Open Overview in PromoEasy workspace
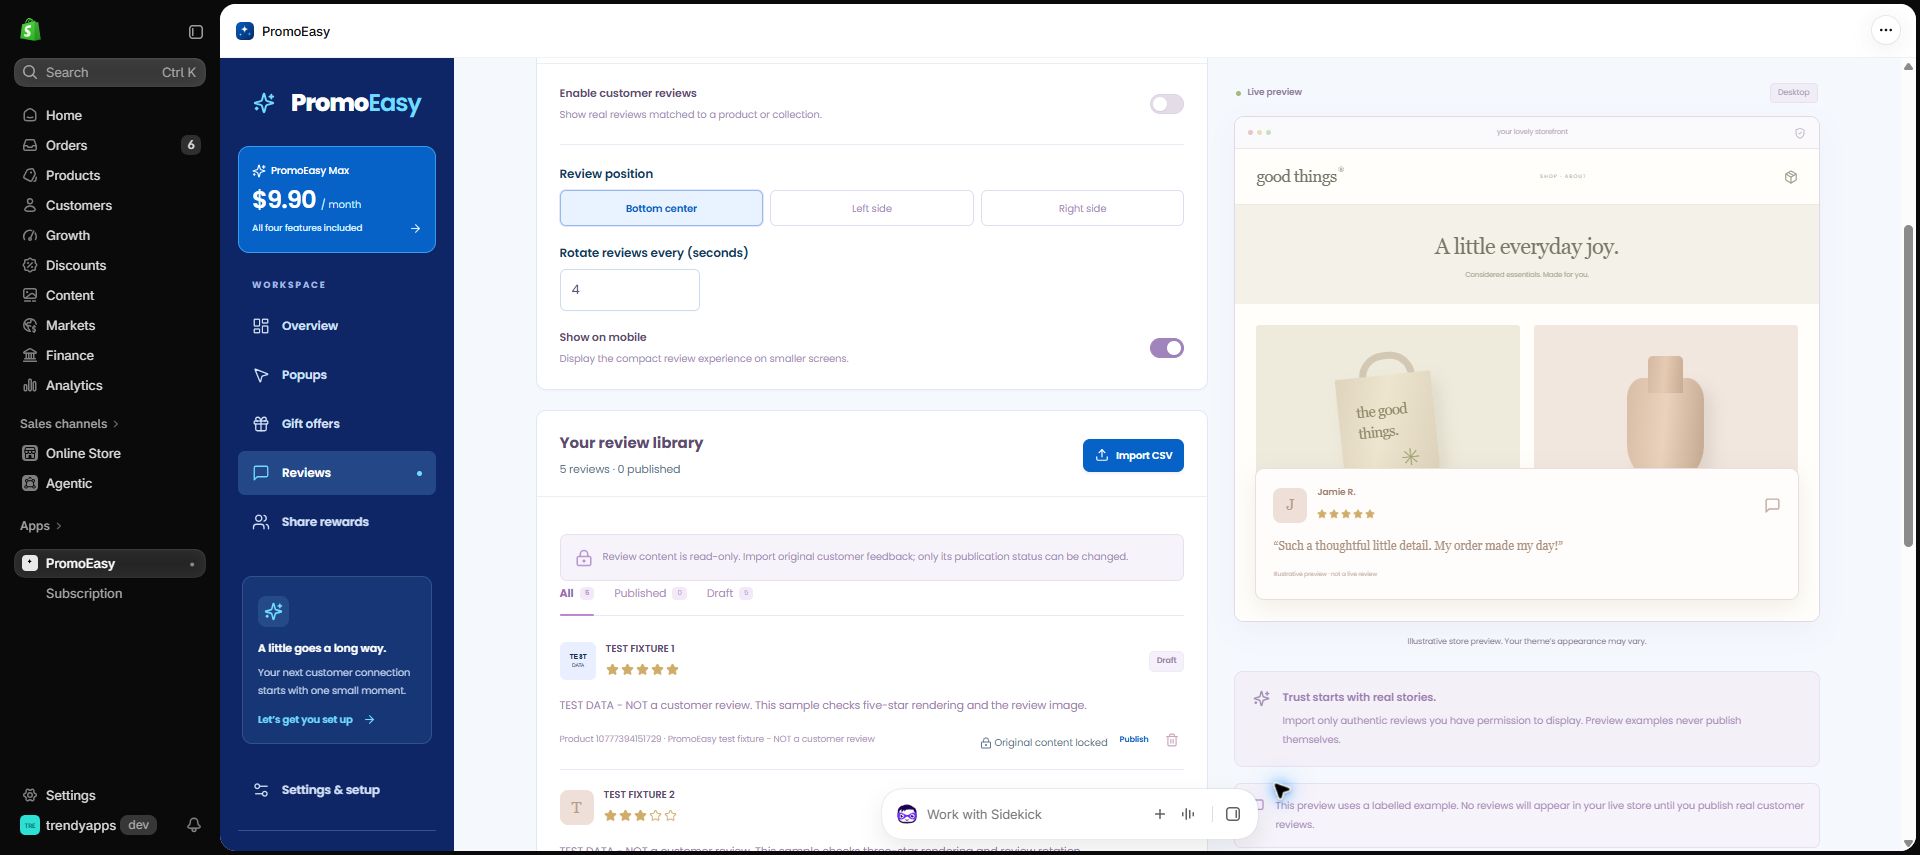Screen dimensions: 1920x855 (337, 326)
